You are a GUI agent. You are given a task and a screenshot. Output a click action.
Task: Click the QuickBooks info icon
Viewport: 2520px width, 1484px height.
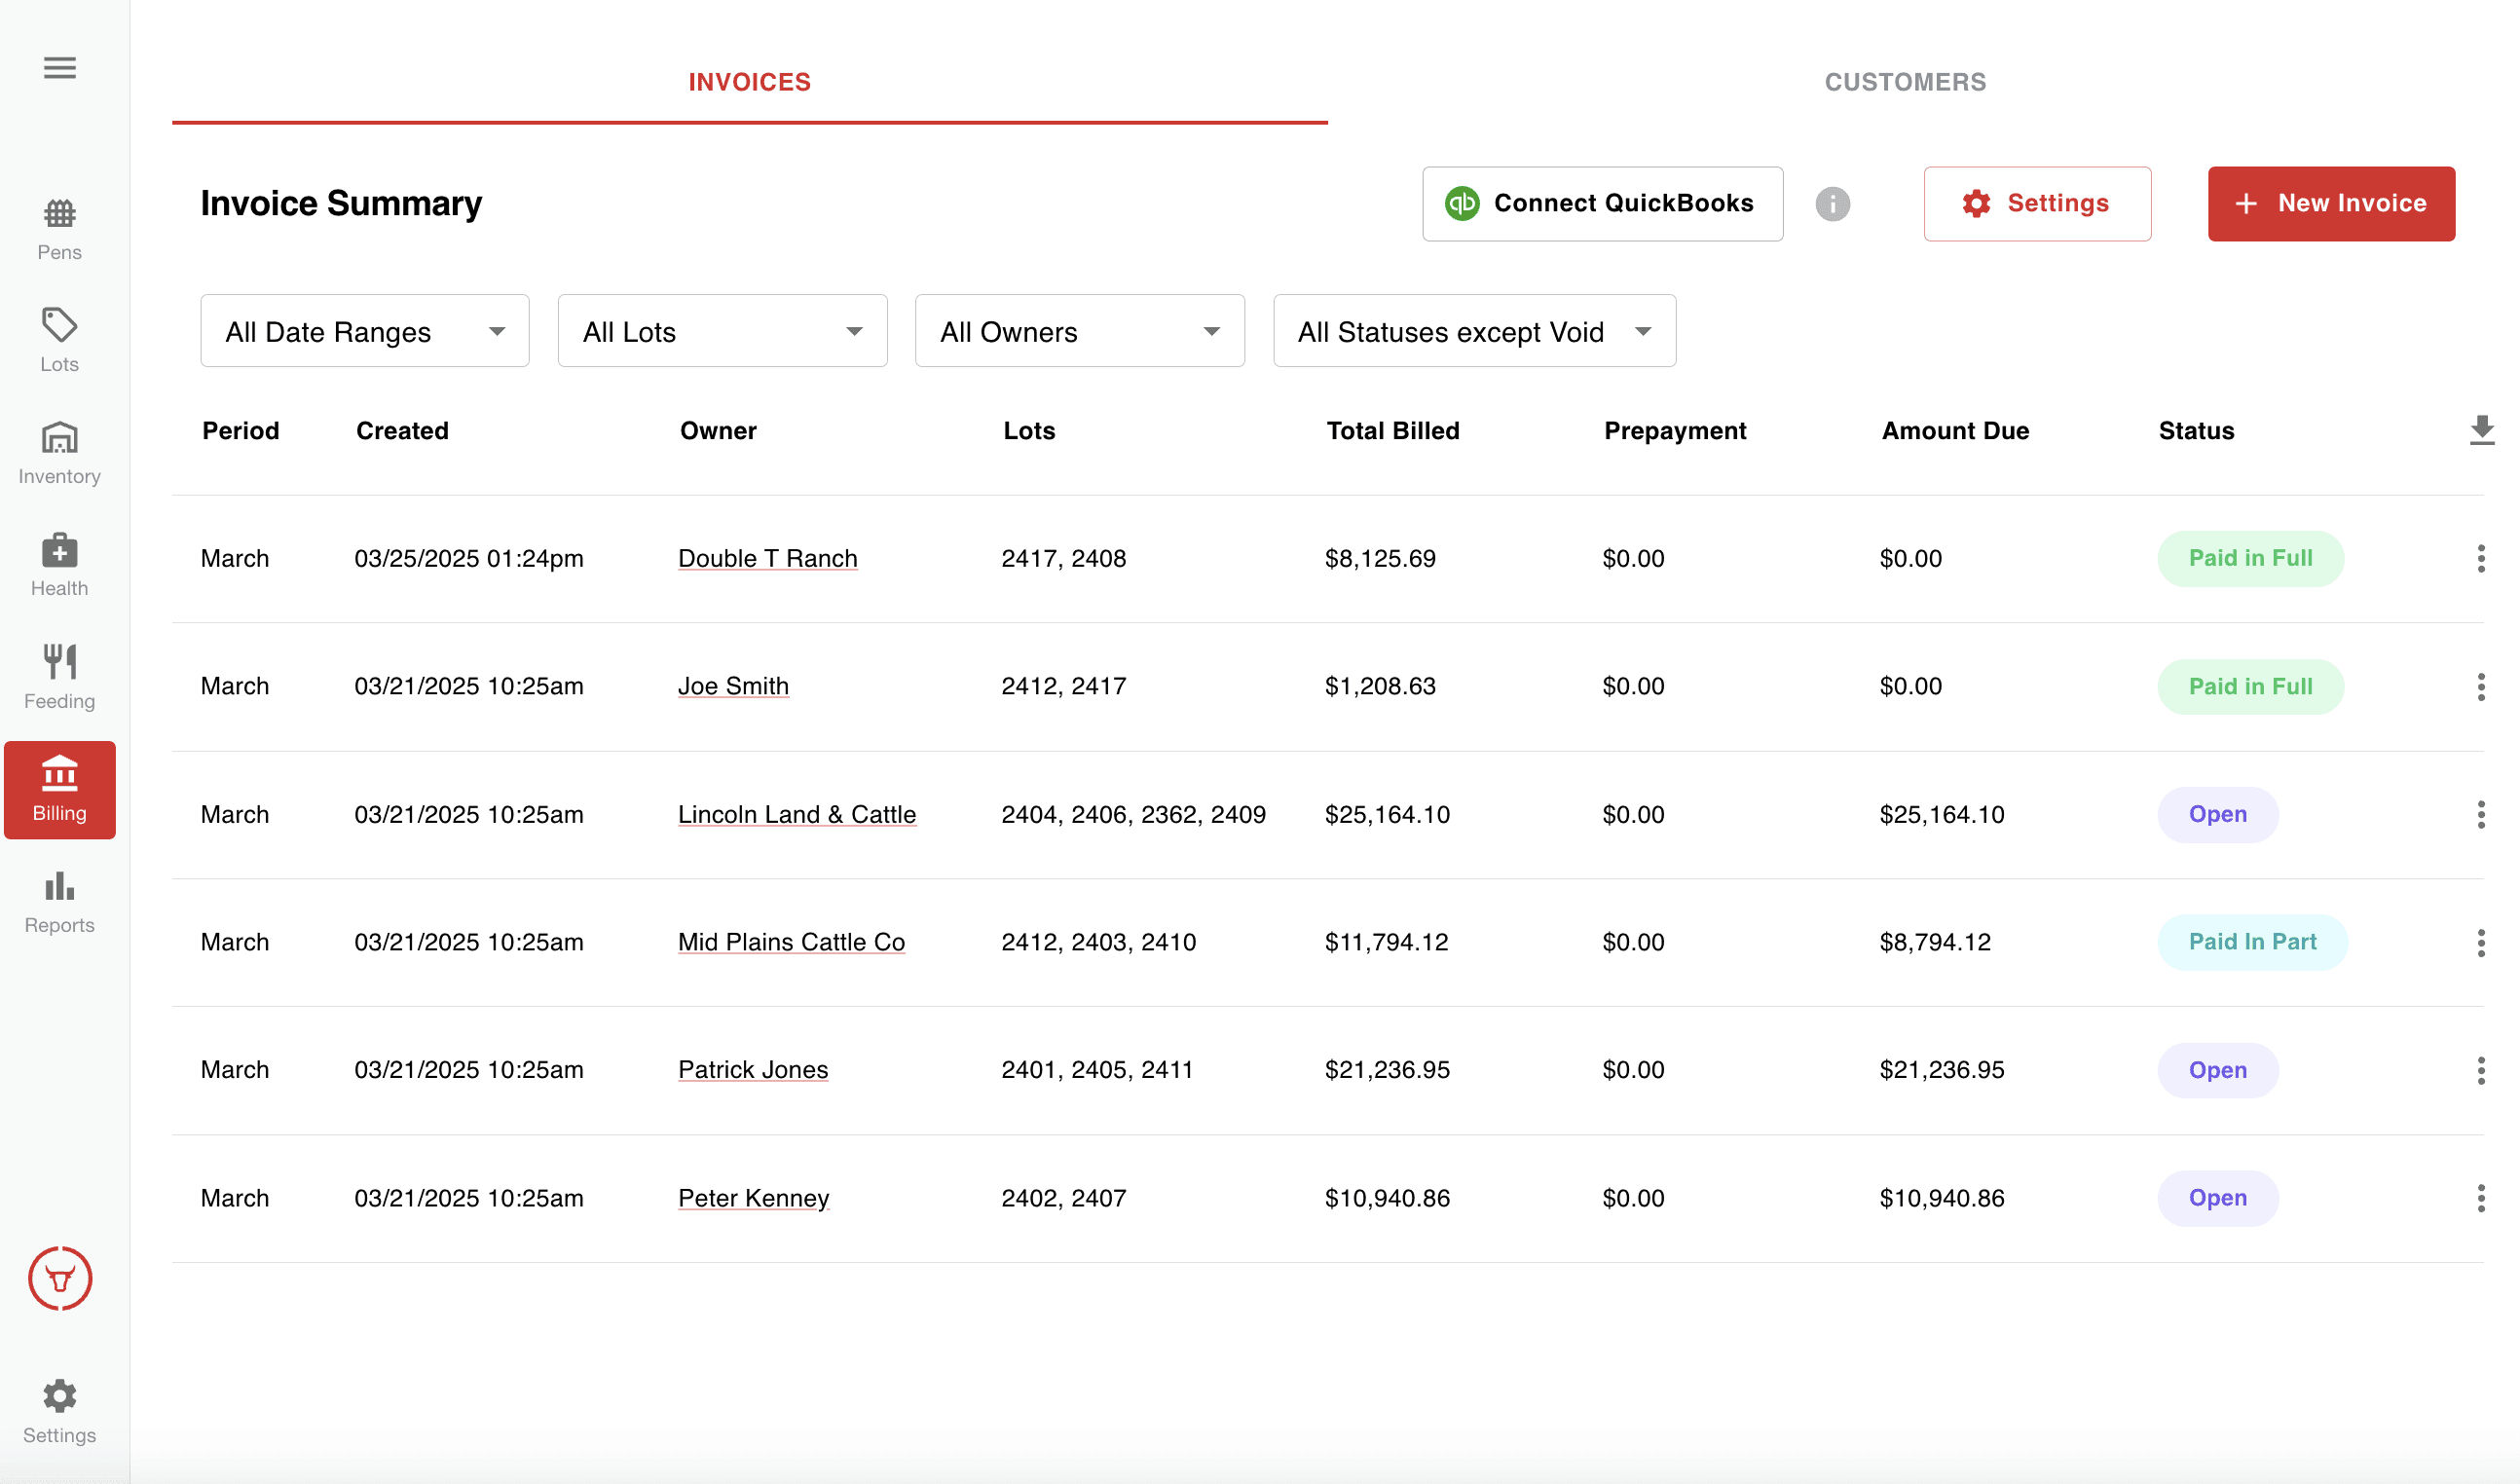[x=1832, y=204]
